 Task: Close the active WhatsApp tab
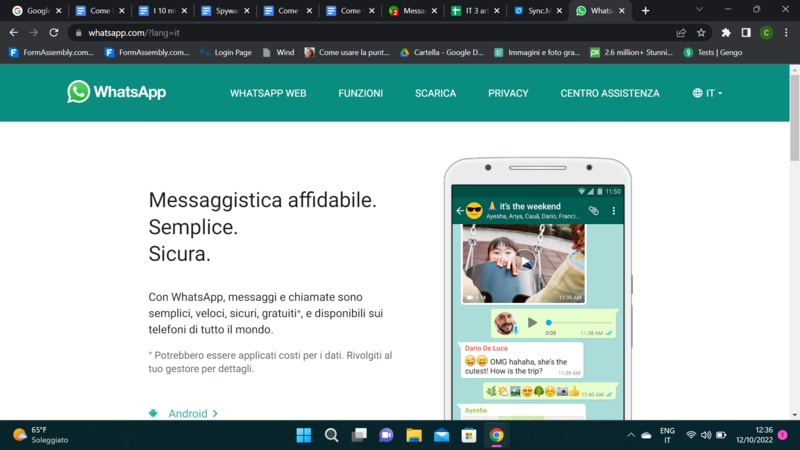pyautogui.click(x=621, y=11)
